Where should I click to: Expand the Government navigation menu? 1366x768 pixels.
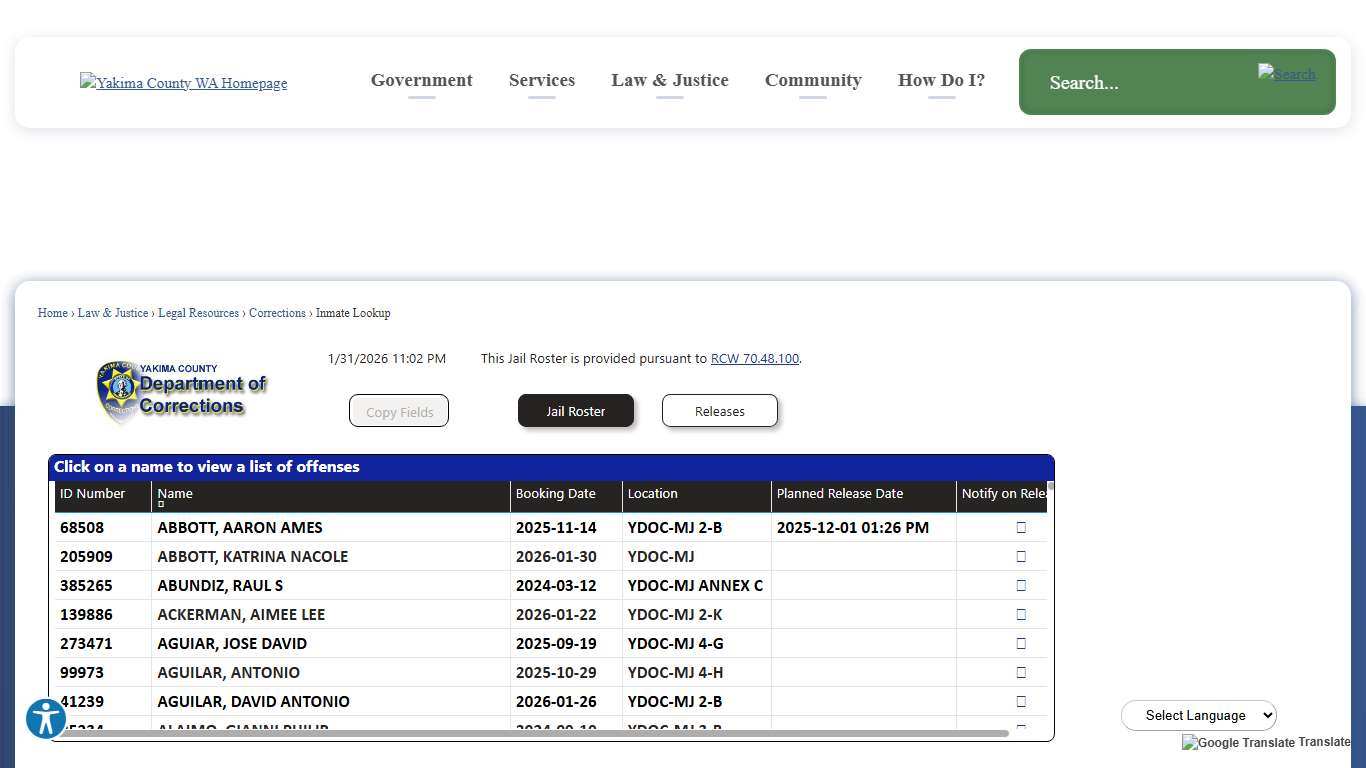tap(421, 80)
